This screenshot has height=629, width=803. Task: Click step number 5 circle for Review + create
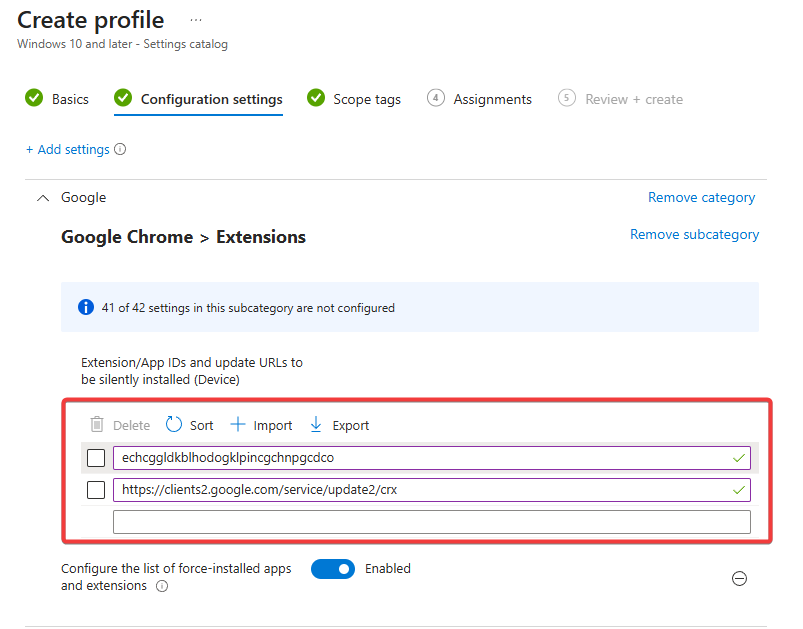click(x=567, y=98)
